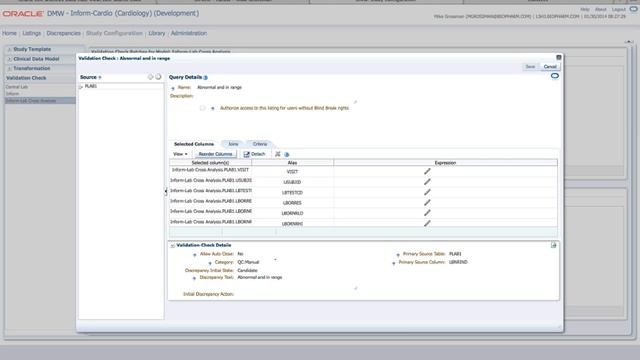Select the VISIT alias cell
Viewport: 640px width, 360px height.
(x=292, y=172)
